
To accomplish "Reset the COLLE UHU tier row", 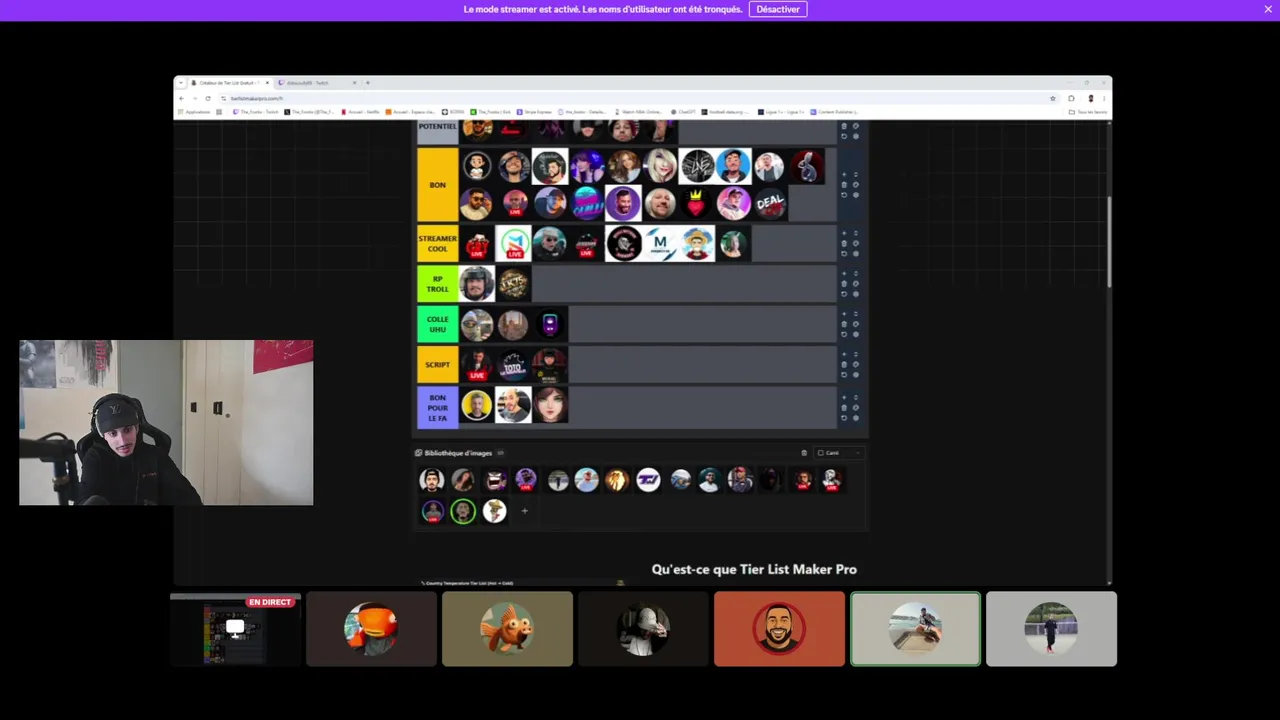I will (844, 334).
